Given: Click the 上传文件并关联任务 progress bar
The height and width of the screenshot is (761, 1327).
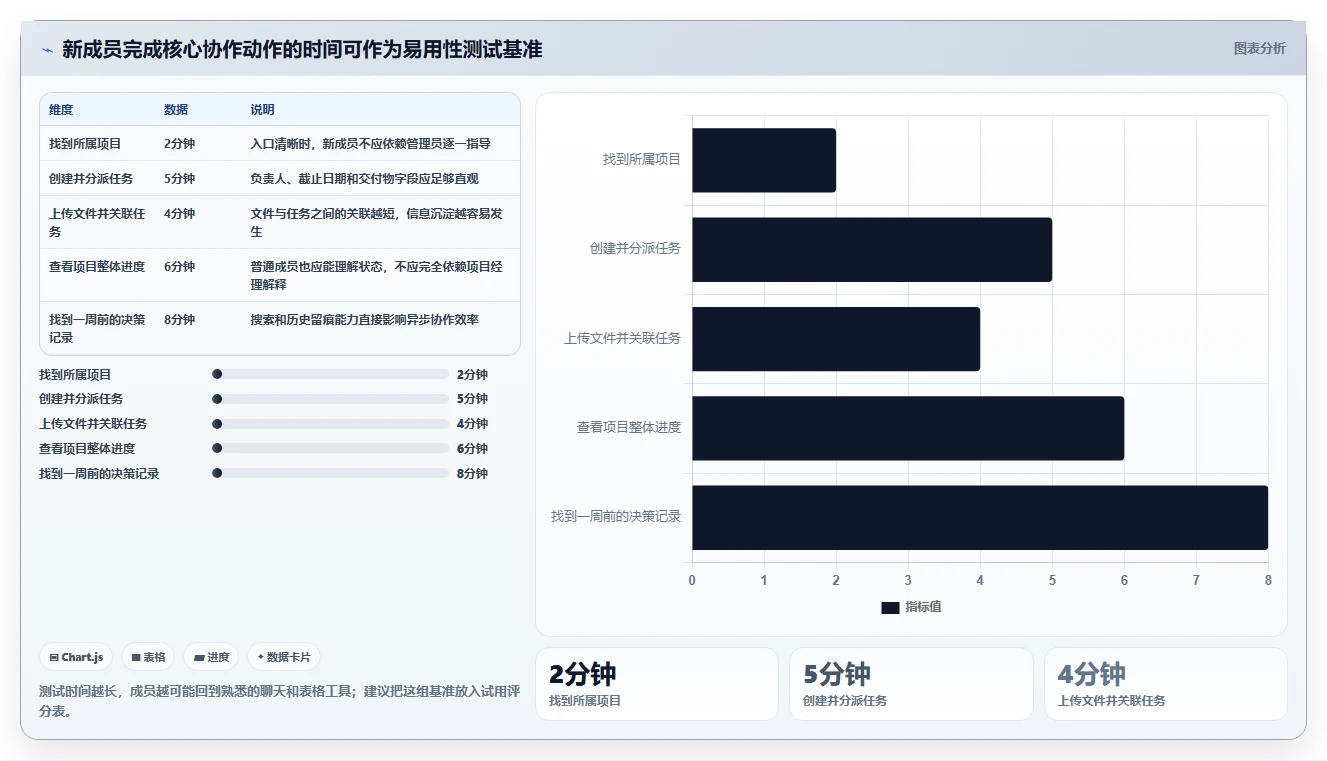Looking at the screenshot, I should (330, 424).
